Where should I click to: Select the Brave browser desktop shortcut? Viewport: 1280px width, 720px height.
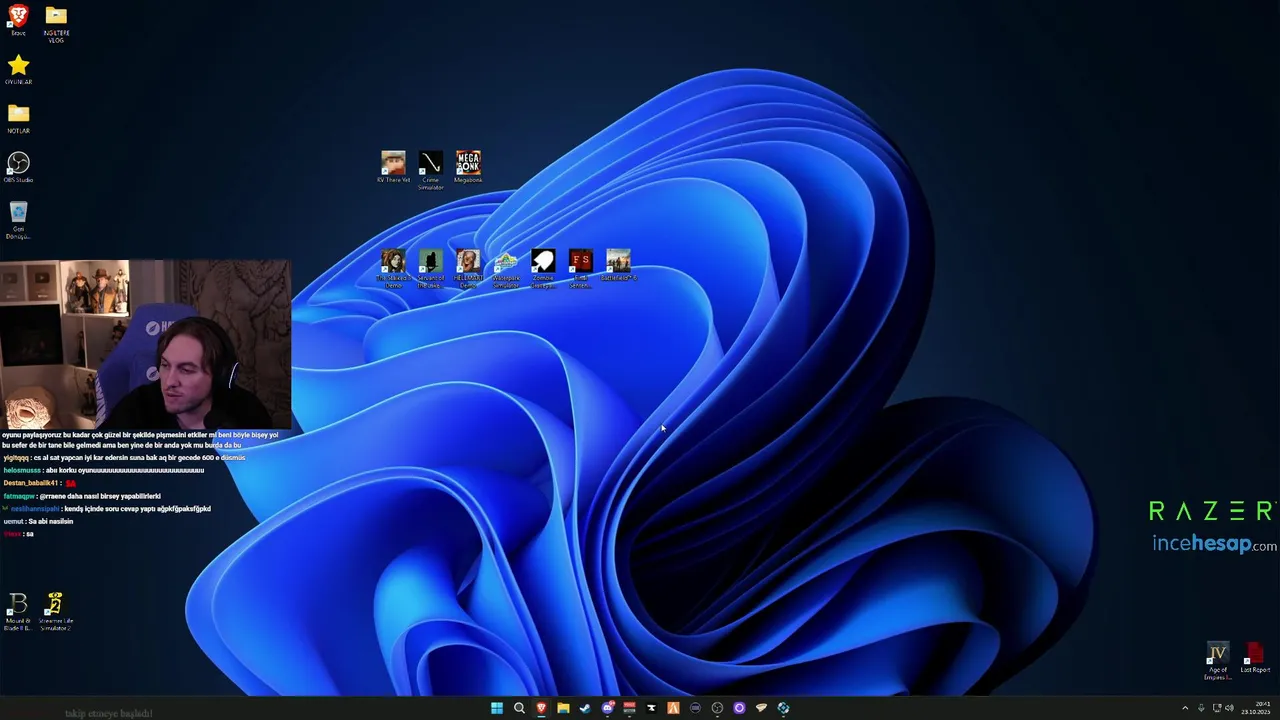click(18, 20)
